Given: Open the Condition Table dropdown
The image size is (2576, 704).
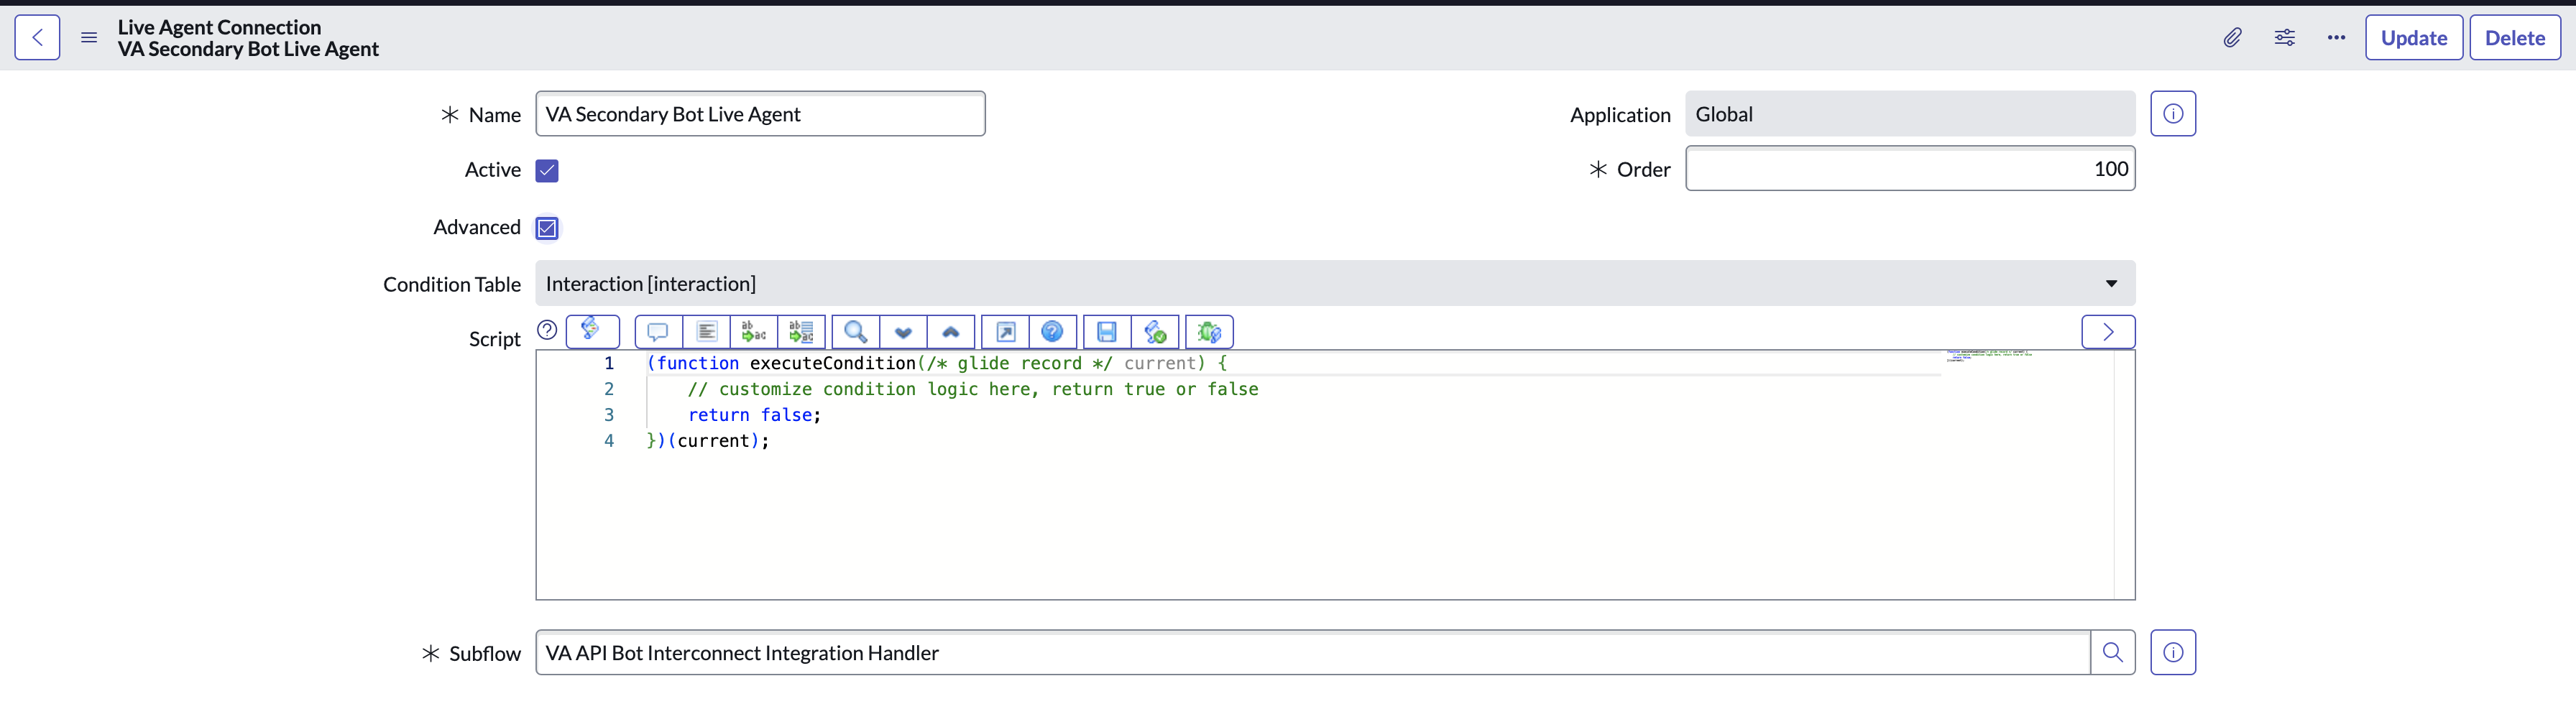Looking at the screenshot, I should point(1335,284).
